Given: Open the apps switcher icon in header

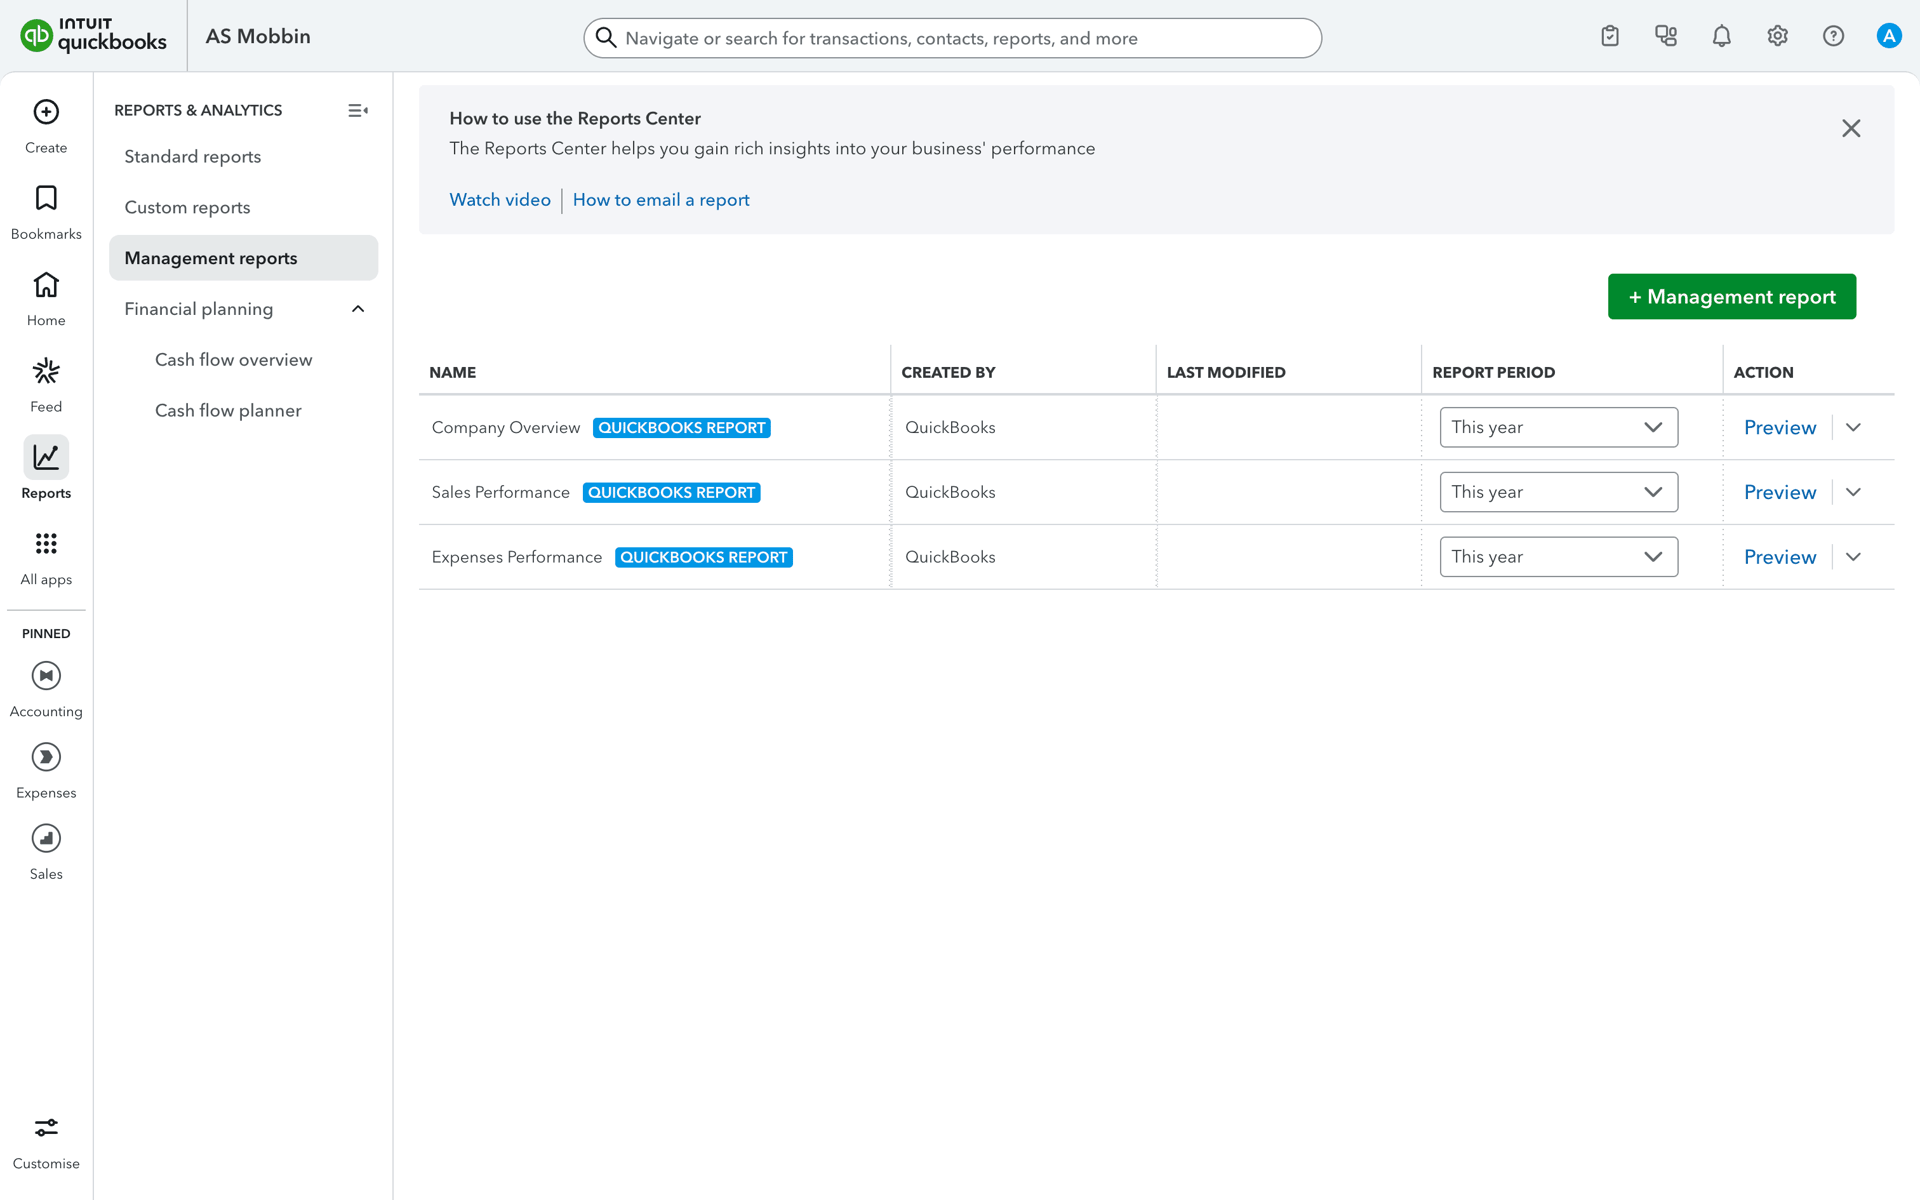Looking at the screenshot, I should (1666, 36).
